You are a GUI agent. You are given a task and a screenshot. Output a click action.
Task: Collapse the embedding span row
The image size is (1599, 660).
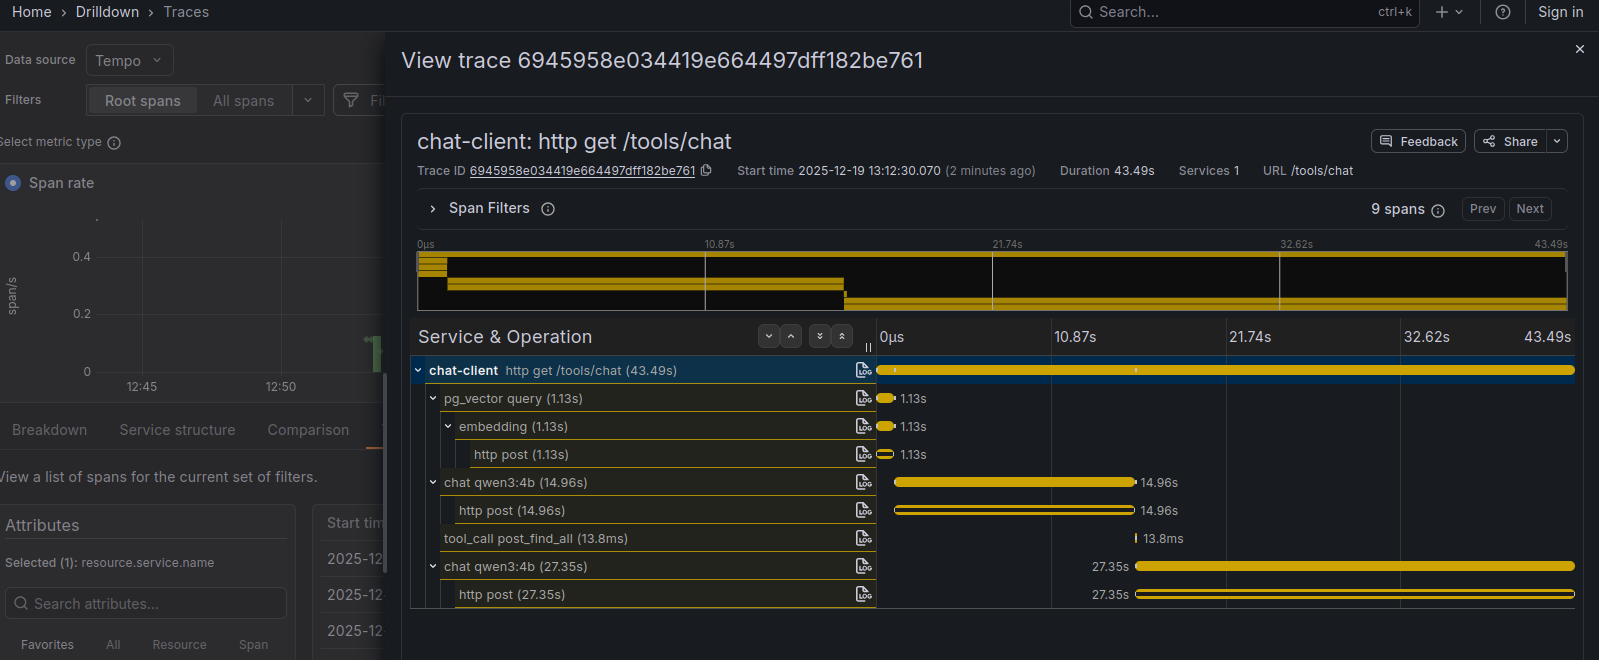pos(448,426)
